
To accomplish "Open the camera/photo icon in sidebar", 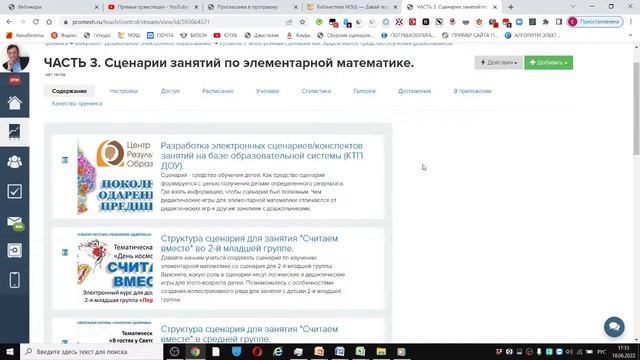I will click(15, 250).
